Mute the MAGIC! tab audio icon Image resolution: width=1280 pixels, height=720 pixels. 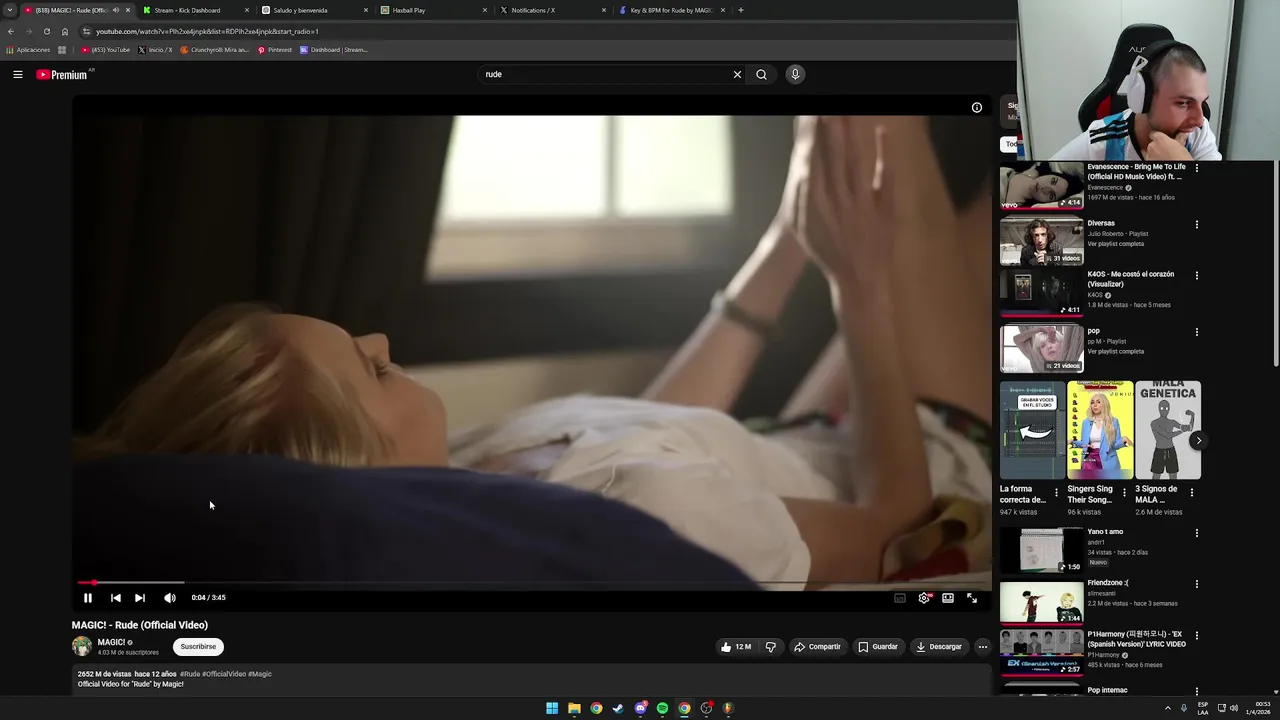tap(115, 10)
